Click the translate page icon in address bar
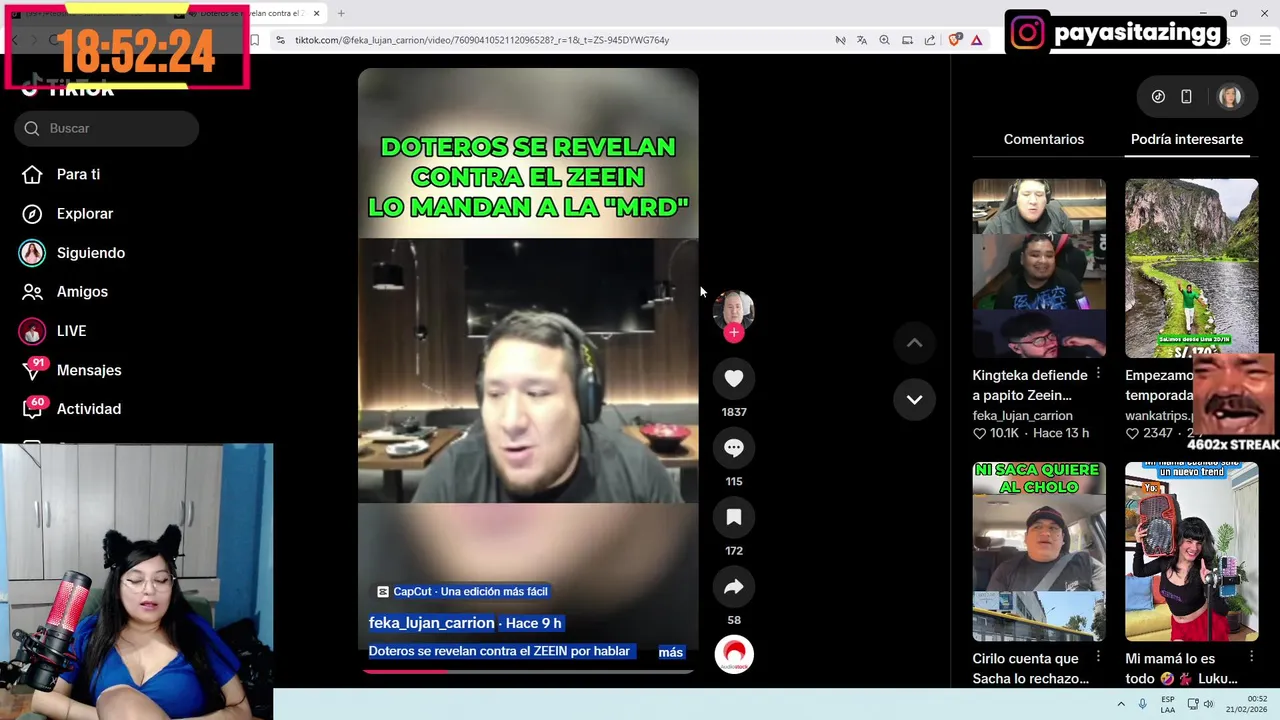The image size is (1280, 720). pos(862,40)
